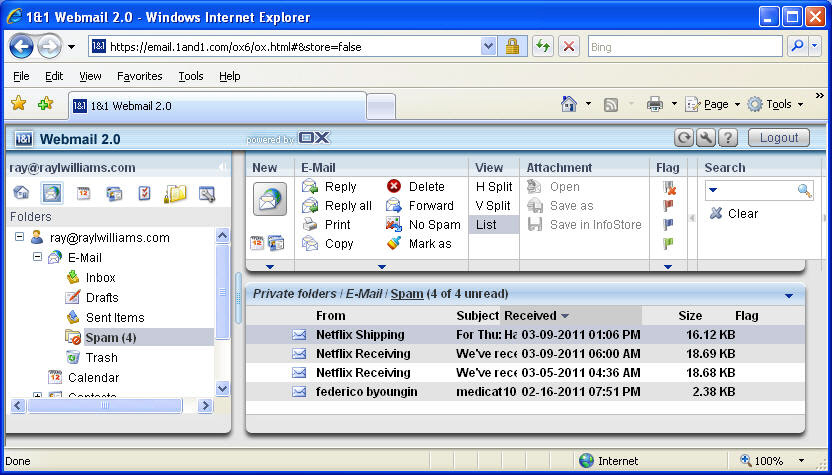Click the start page home icon in sidebar
Image resolution: width=832 pixels, height=475 pixels.
[x=21, y=193]
